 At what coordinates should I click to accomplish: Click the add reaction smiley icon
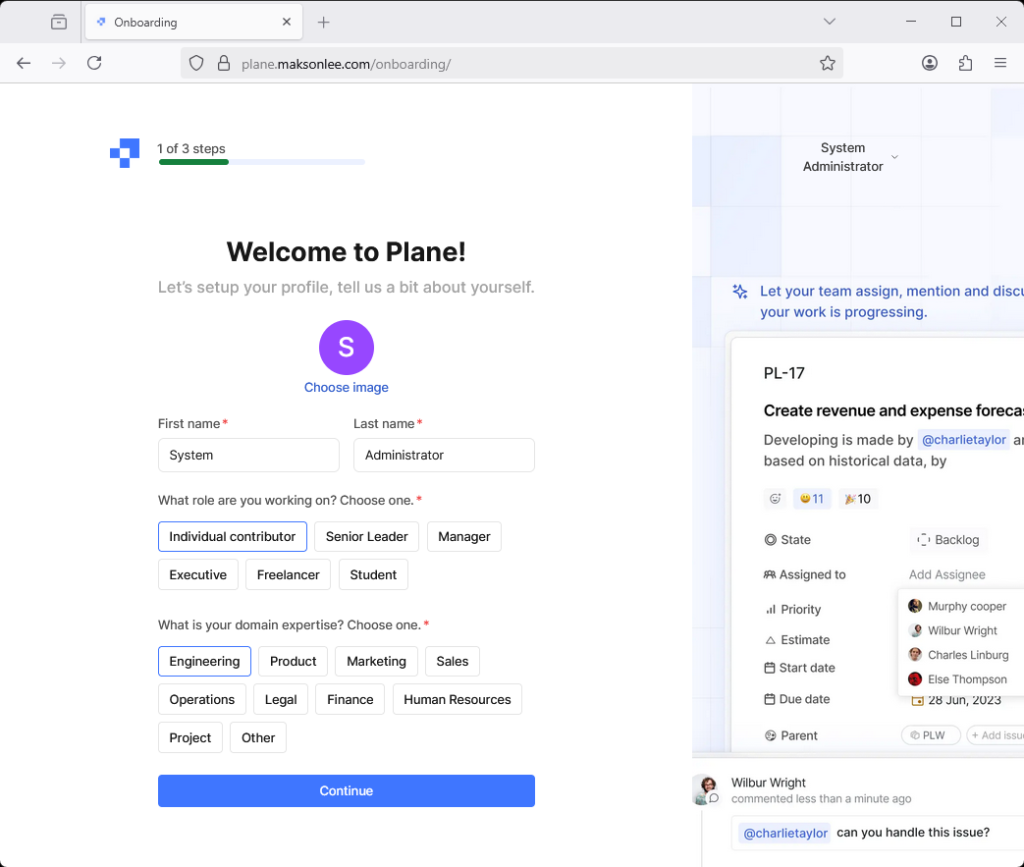pyautogui.click(x=775, y=499)
